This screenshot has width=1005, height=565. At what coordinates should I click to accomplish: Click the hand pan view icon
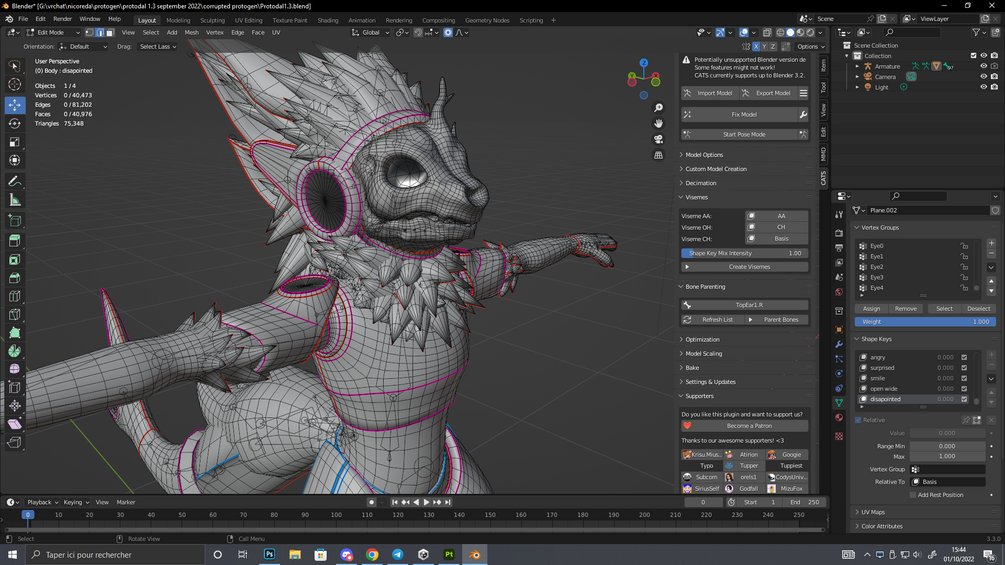coord(658,123)
